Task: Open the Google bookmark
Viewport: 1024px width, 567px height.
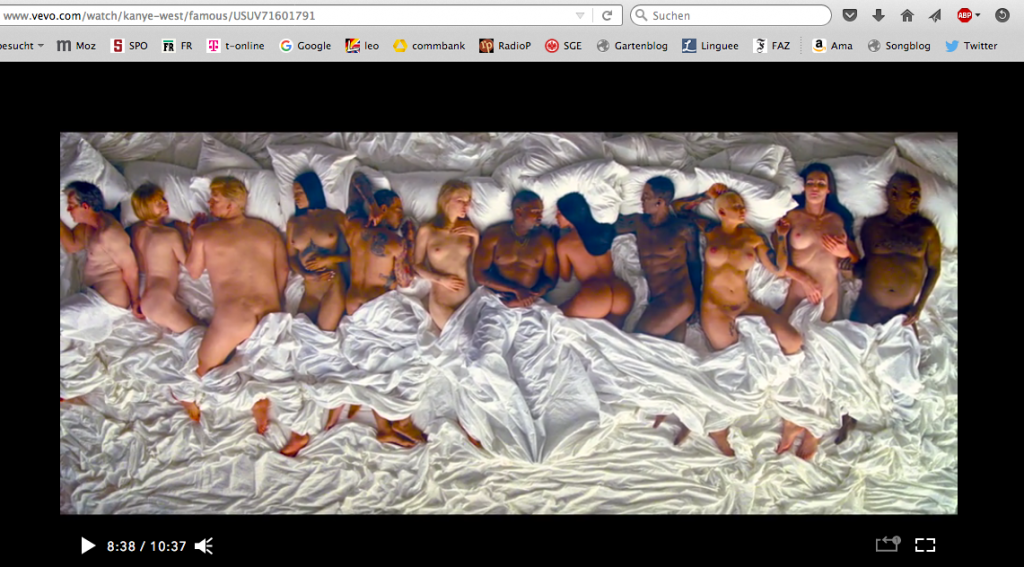Action: point(305,46)
